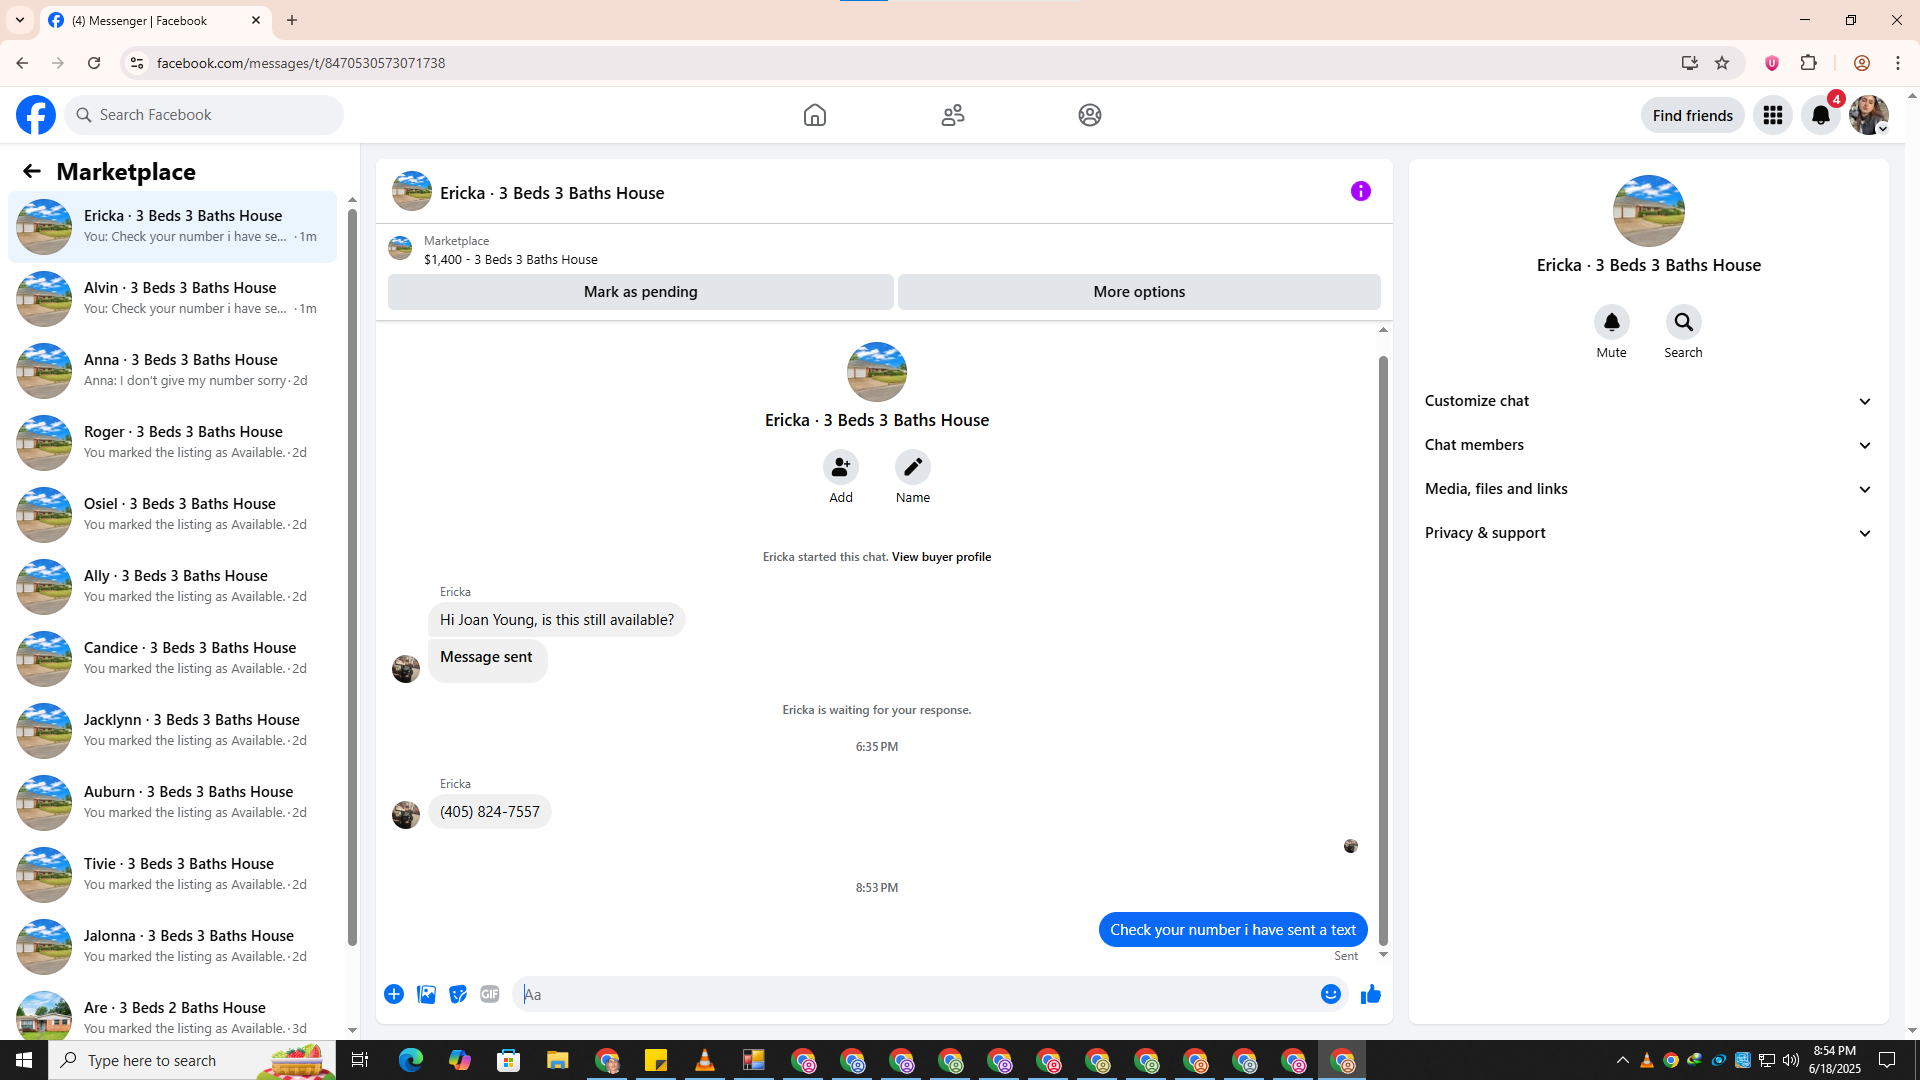Open the Groups icon in top navigation
This screenshot has width=1920, height=1080.
(x=1090, y=115)
